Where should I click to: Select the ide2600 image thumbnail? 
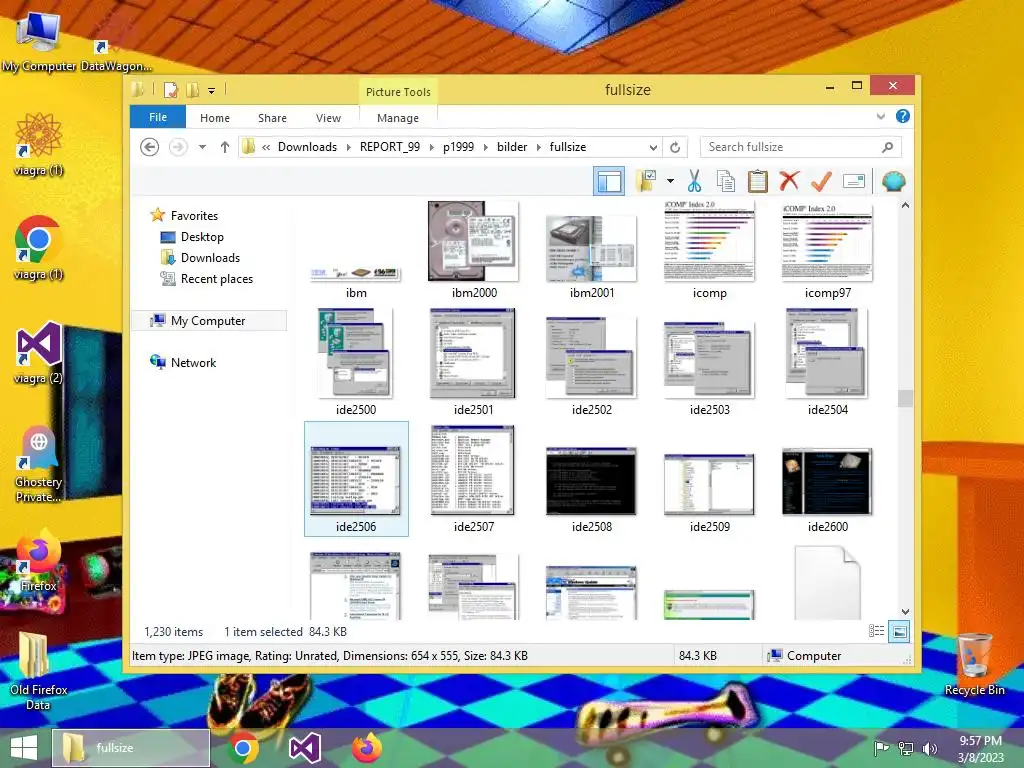point(827,481)
